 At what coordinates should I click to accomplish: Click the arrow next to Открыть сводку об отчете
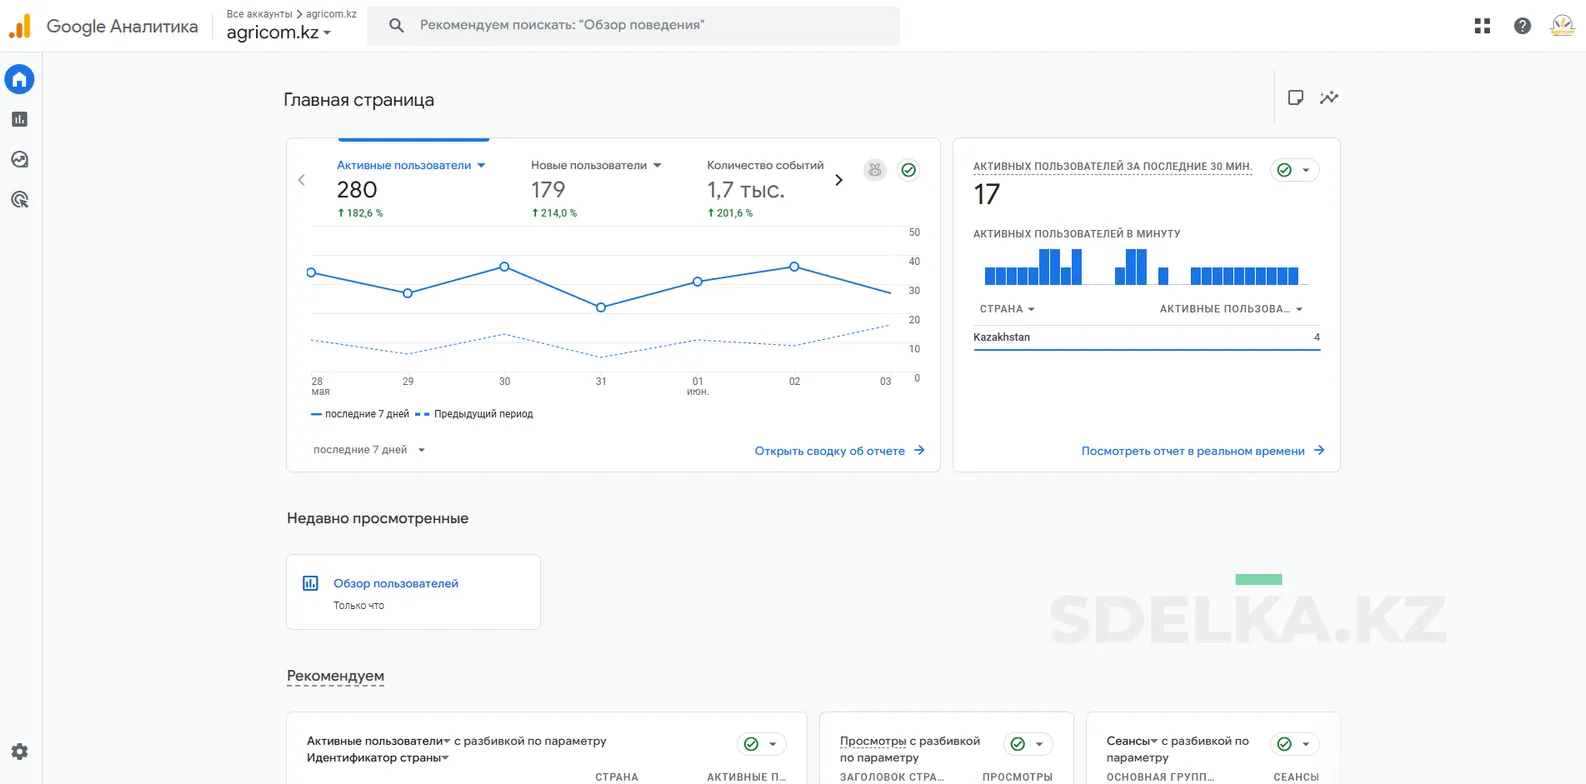[x=919, y=451]
